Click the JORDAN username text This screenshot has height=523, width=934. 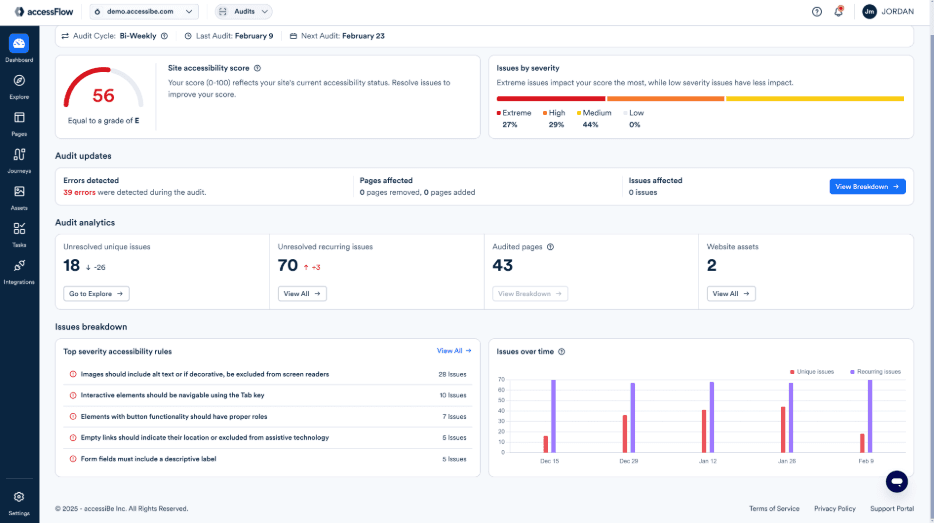[x=898, y=11]
